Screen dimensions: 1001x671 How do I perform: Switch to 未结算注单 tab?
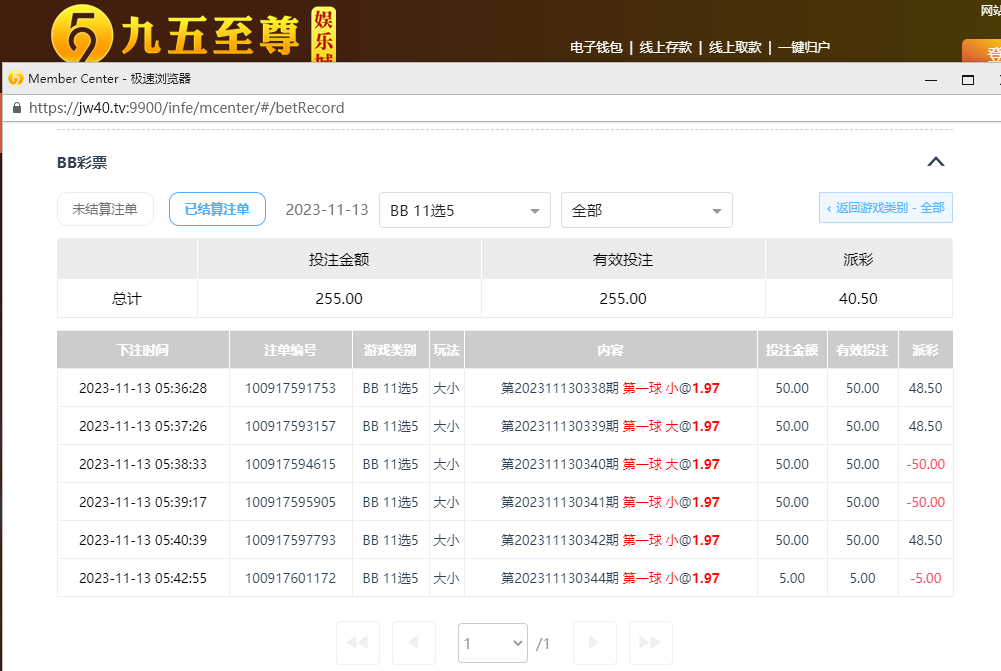click(105, 209)
